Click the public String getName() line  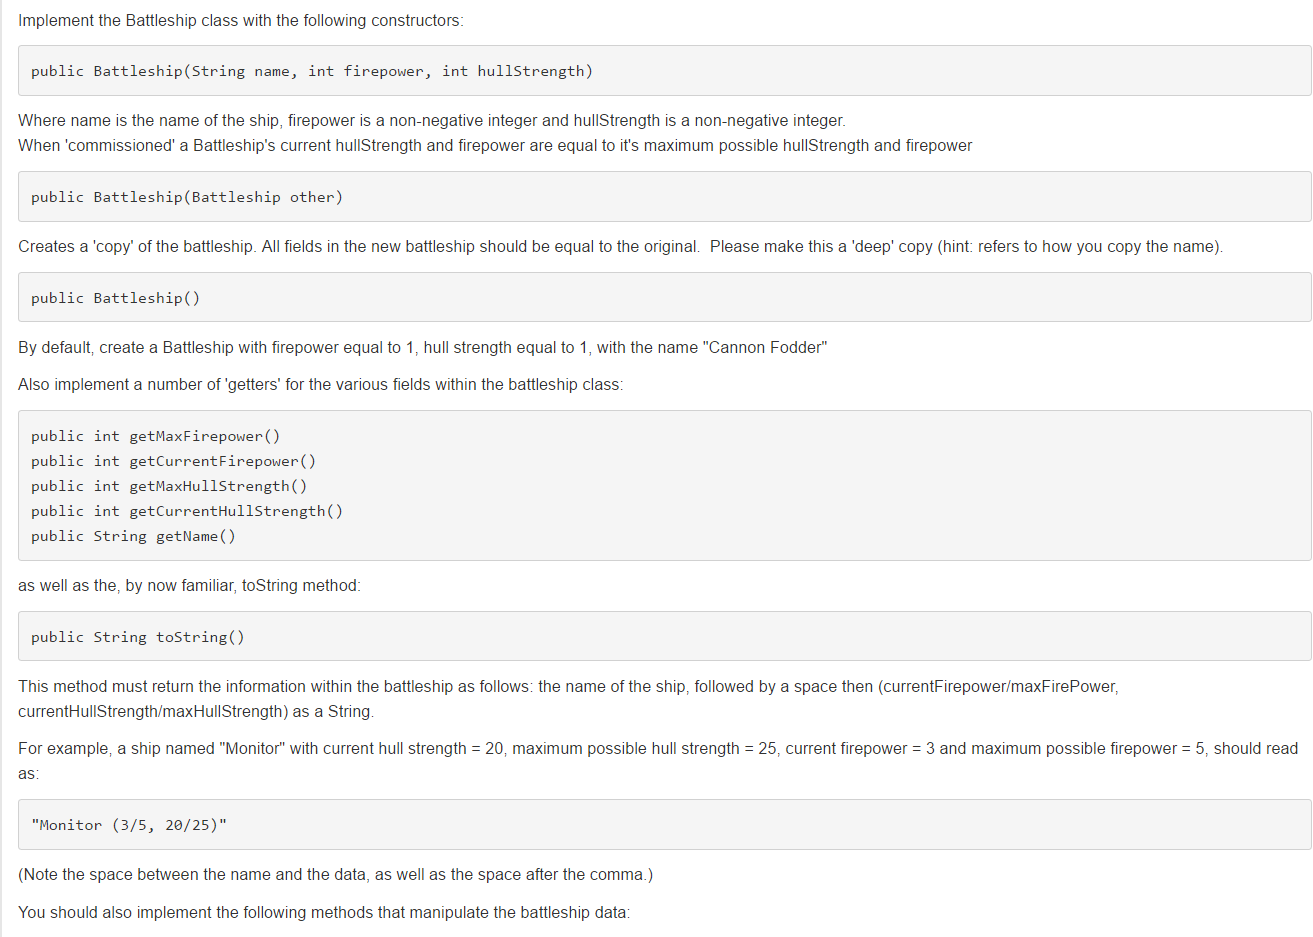pos(133,536)
